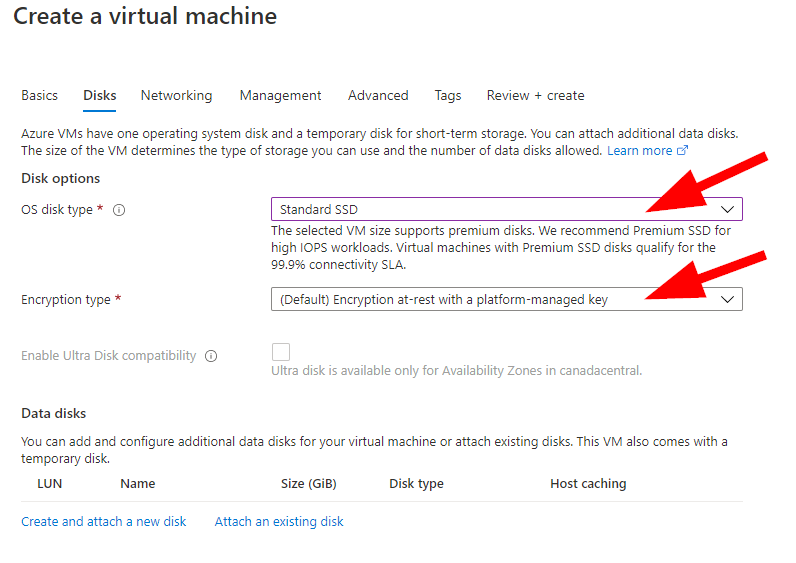
Task: Open the OS disk type dropdown
Action: point(507,209)
